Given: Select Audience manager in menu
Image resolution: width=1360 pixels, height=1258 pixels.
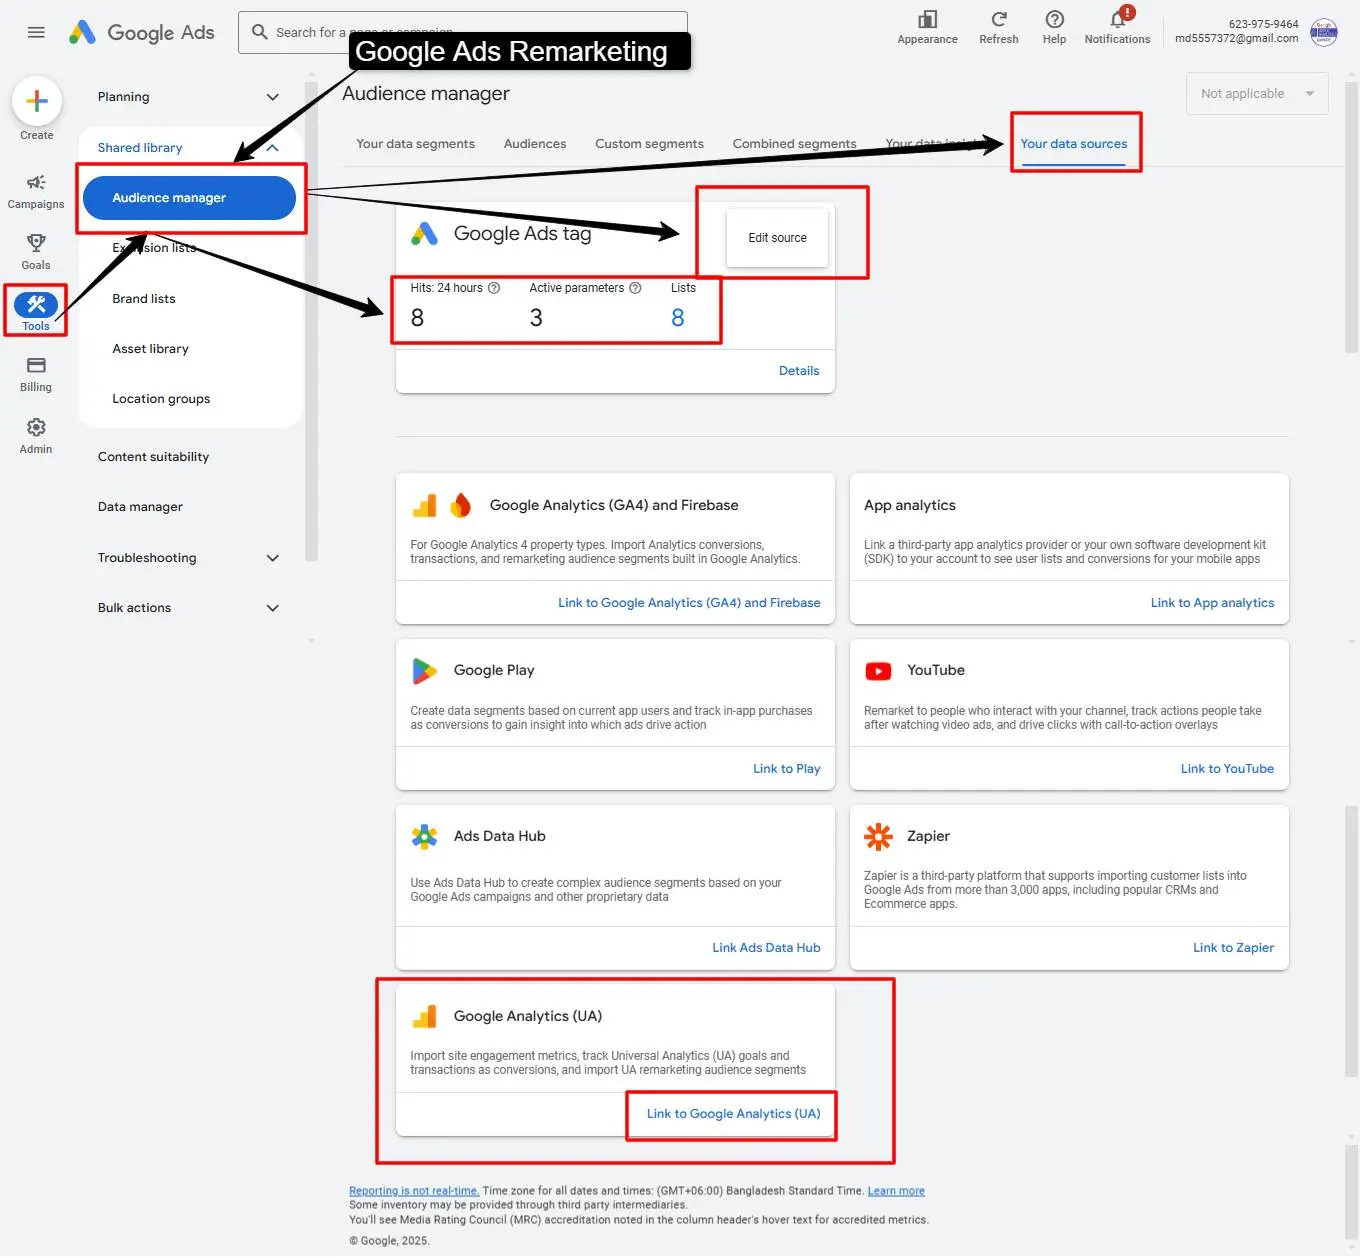Looking at the screenshot, I should 189,198.
